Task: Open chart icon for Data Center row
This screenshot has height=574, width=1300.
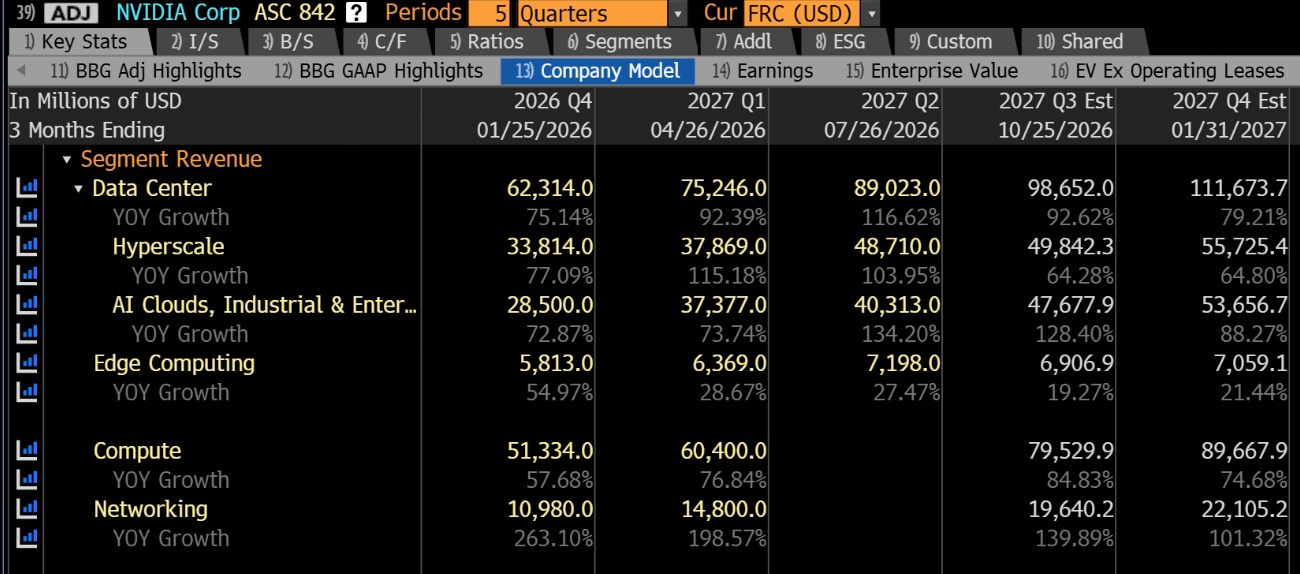Action: 27,188
